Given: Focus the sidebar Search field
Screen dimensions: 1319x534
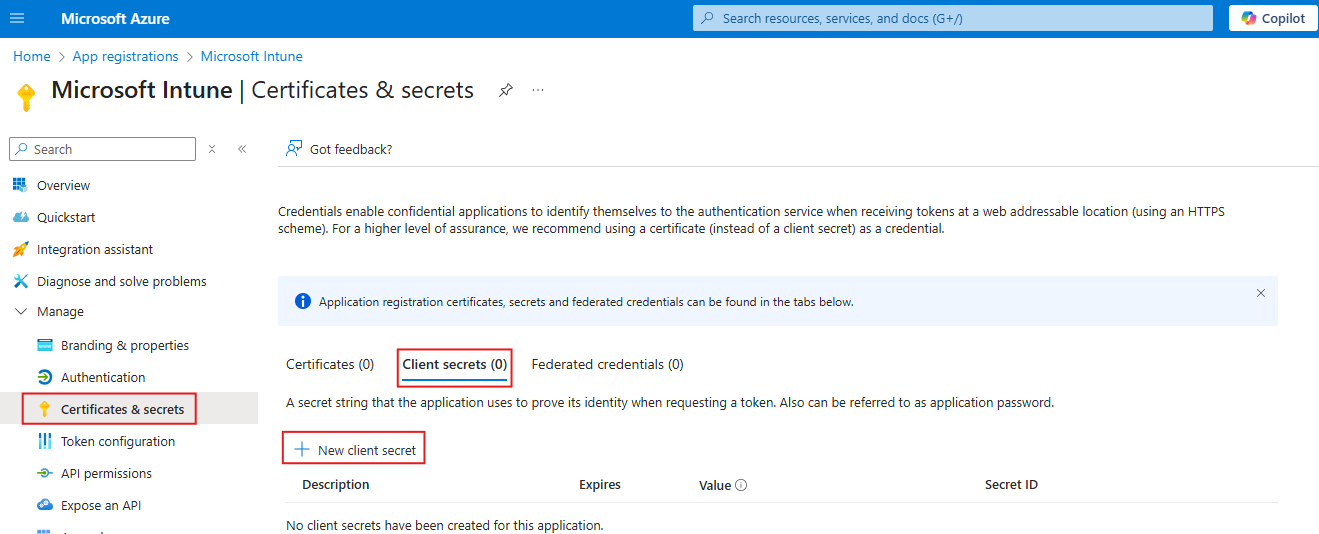Looking at the screenshot, I should tap(103, 149).
